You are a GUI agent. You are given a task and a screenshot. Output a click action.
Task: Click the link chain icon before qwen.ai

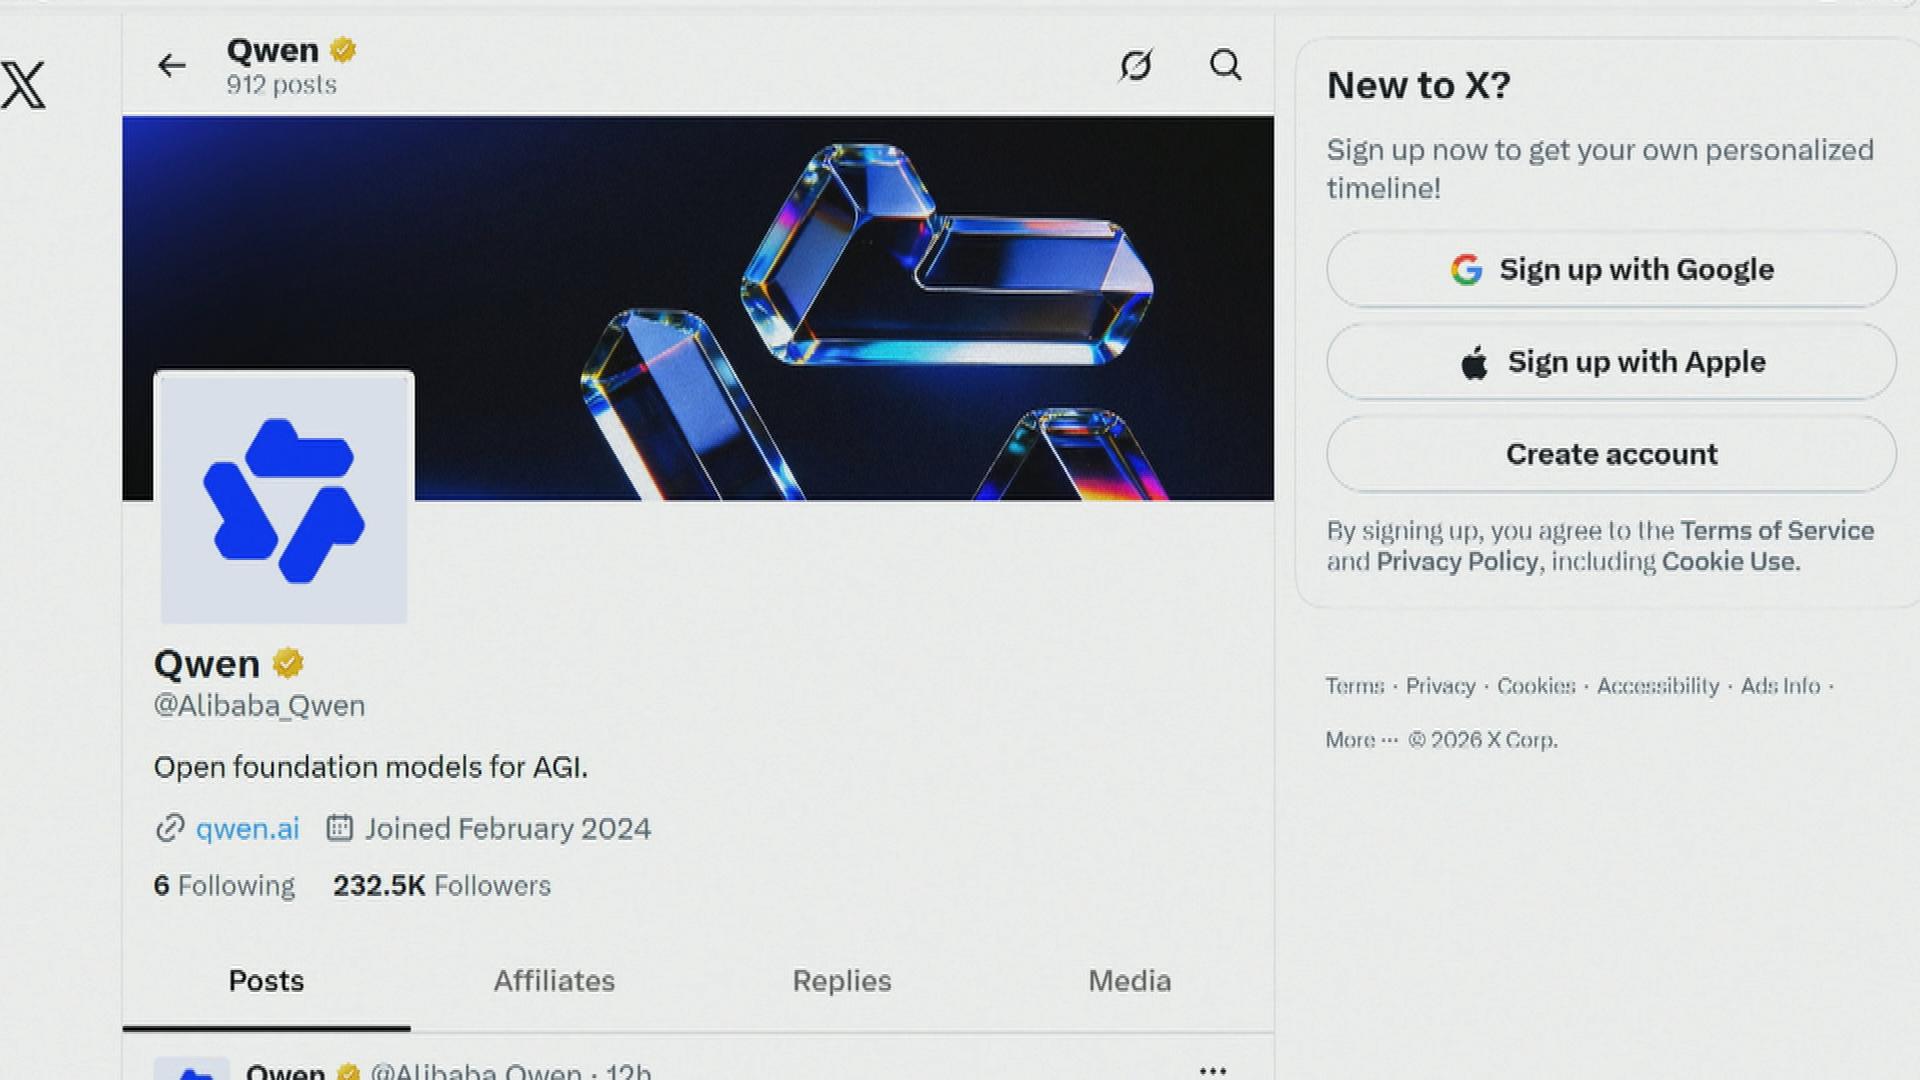click(x=170, y=829)
